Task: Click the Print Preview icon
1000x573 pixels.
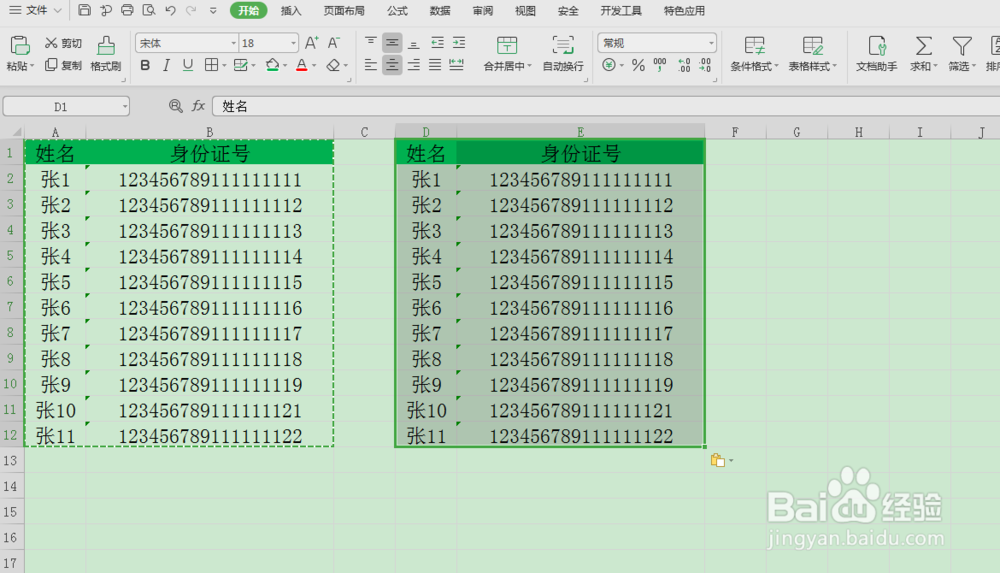Action: click(149, 10)
